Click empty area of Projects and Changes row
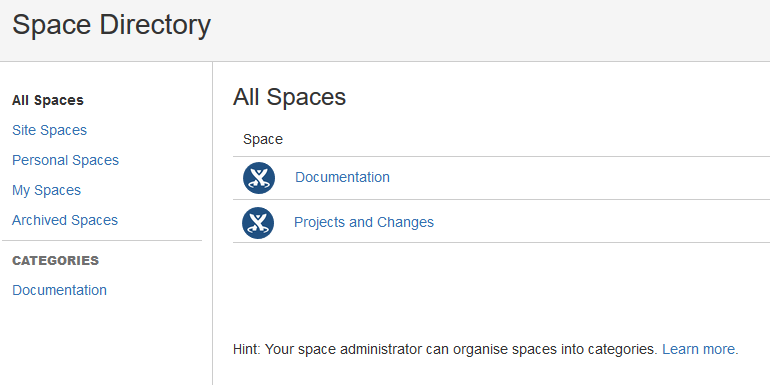Screen dimensions: 770x385 point(599,223)
